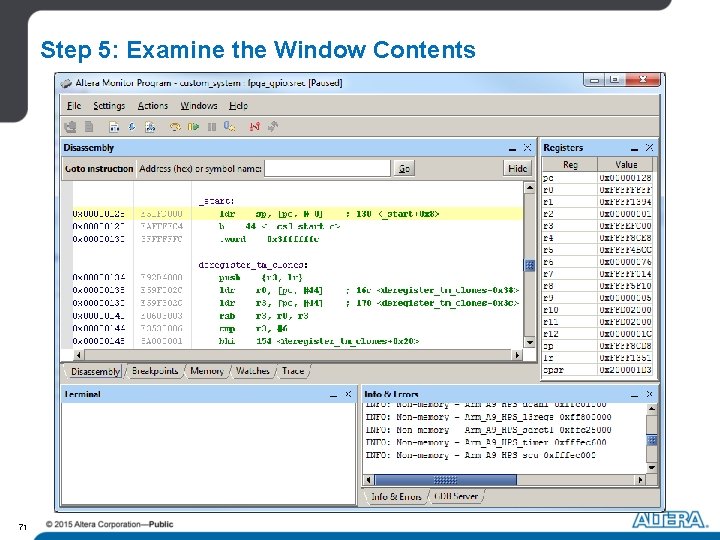
Task: Click Disassembly vertical scrollbar up arrow
Action: point(529,187)
